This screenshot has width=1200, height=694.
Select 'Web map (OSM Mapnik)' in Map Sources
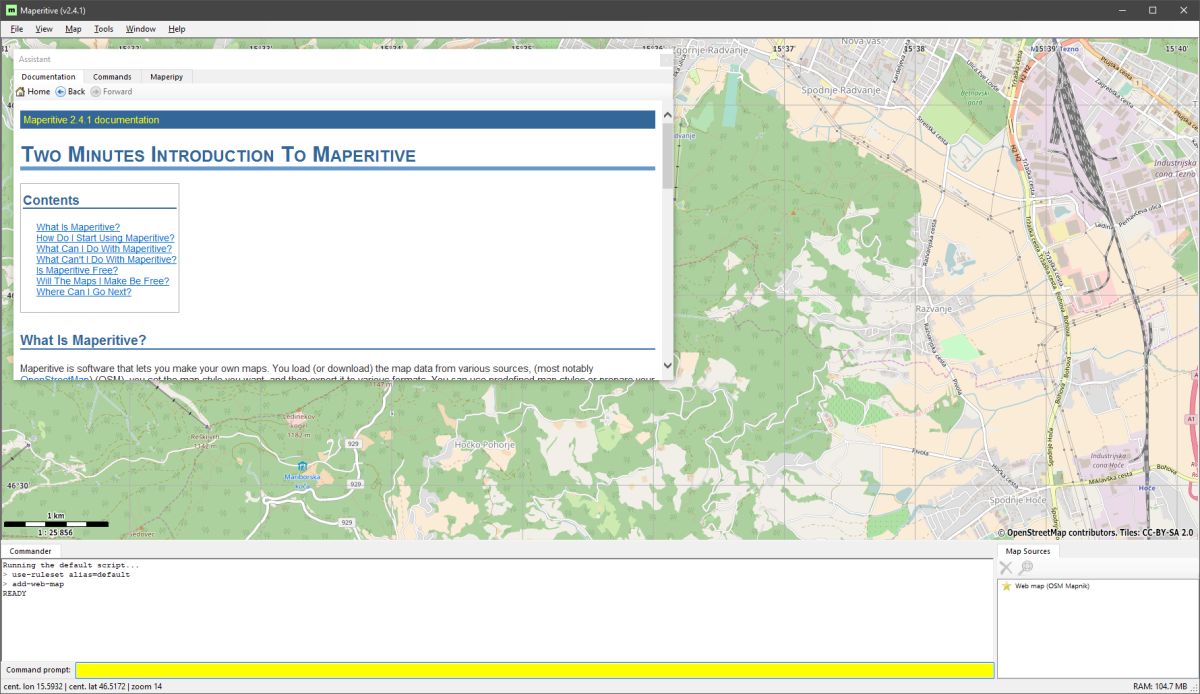pos(1052,586)
